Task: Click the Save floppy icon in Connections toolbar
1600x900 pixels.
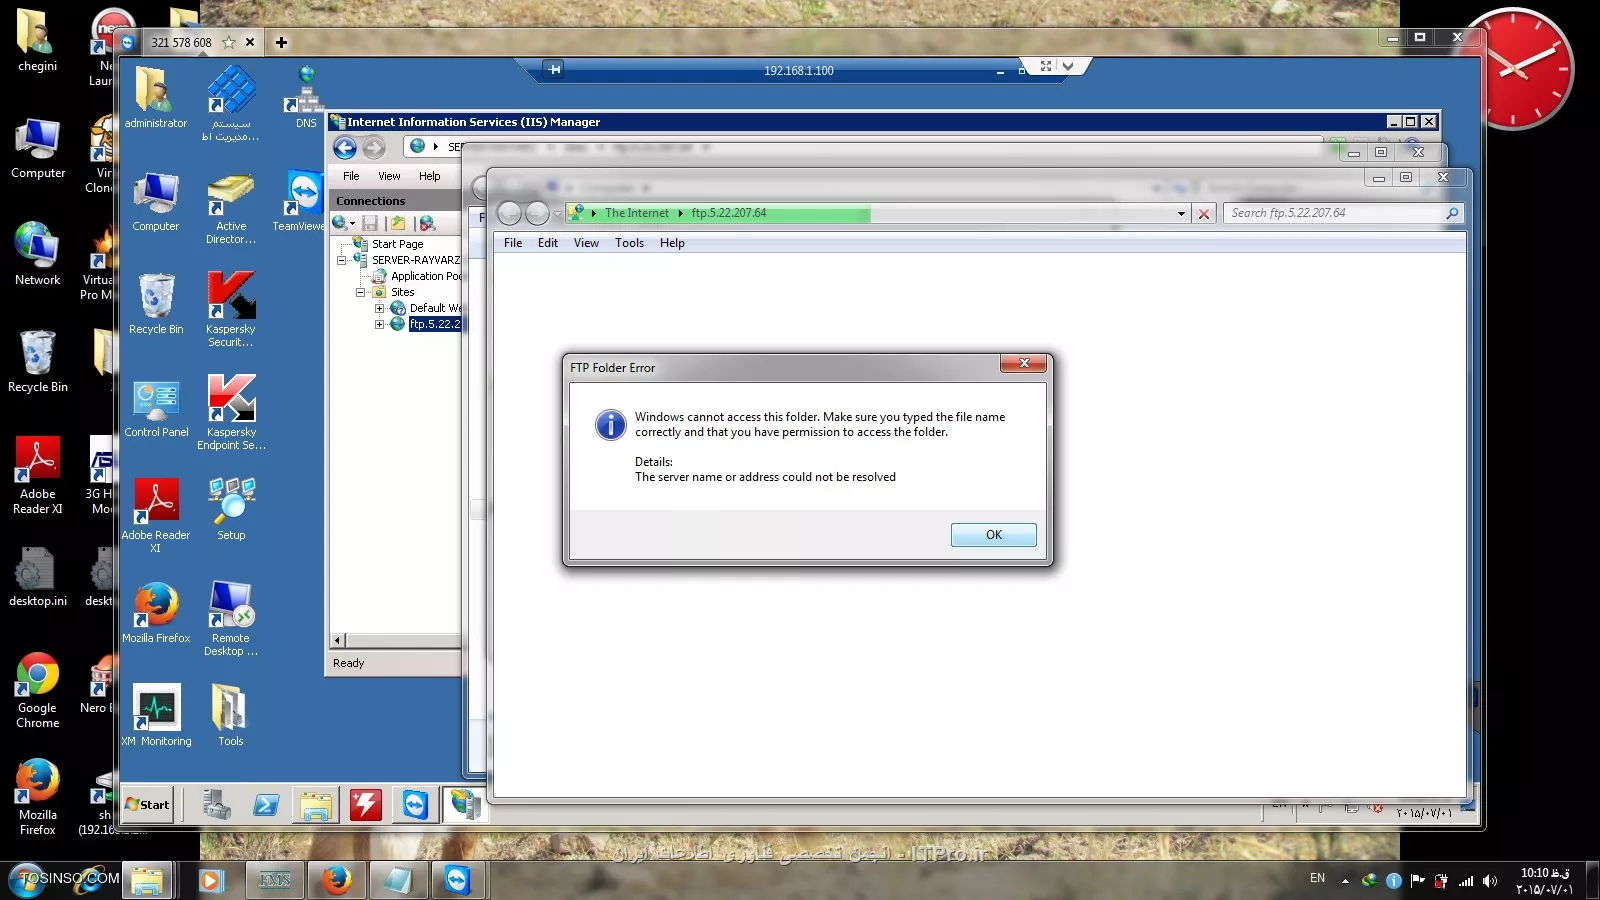Action: [x=370, y=223]
